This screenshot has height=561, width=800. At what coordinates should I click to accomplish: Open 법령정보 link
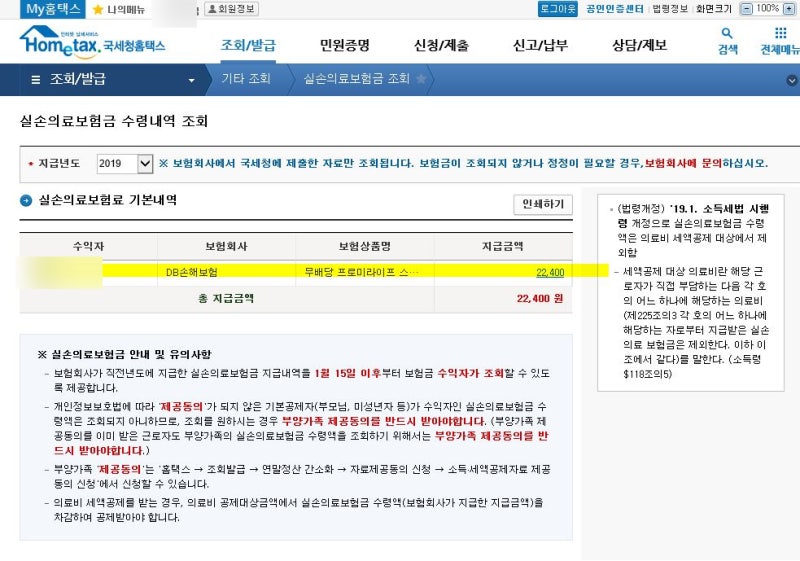[670, 9]
